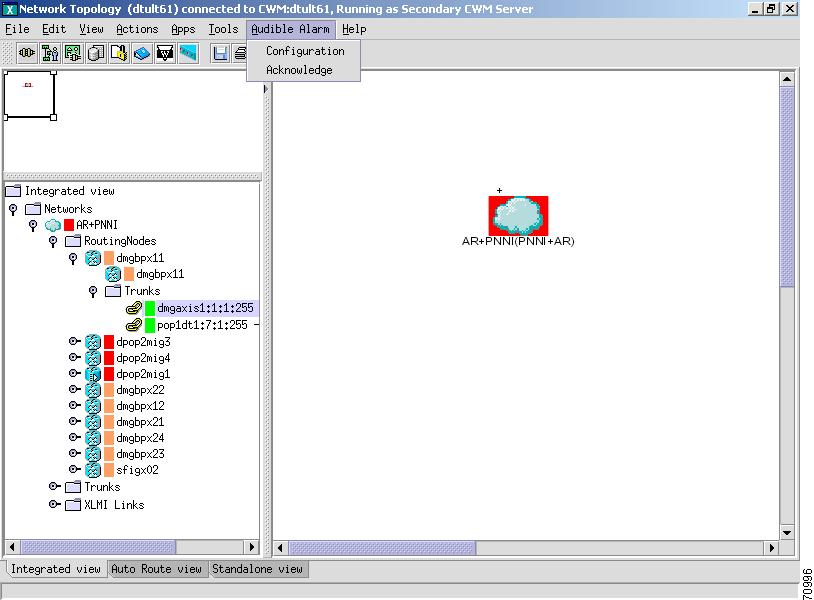Collapse the Trunks folder under dmgbpx11

coord(93,292)
